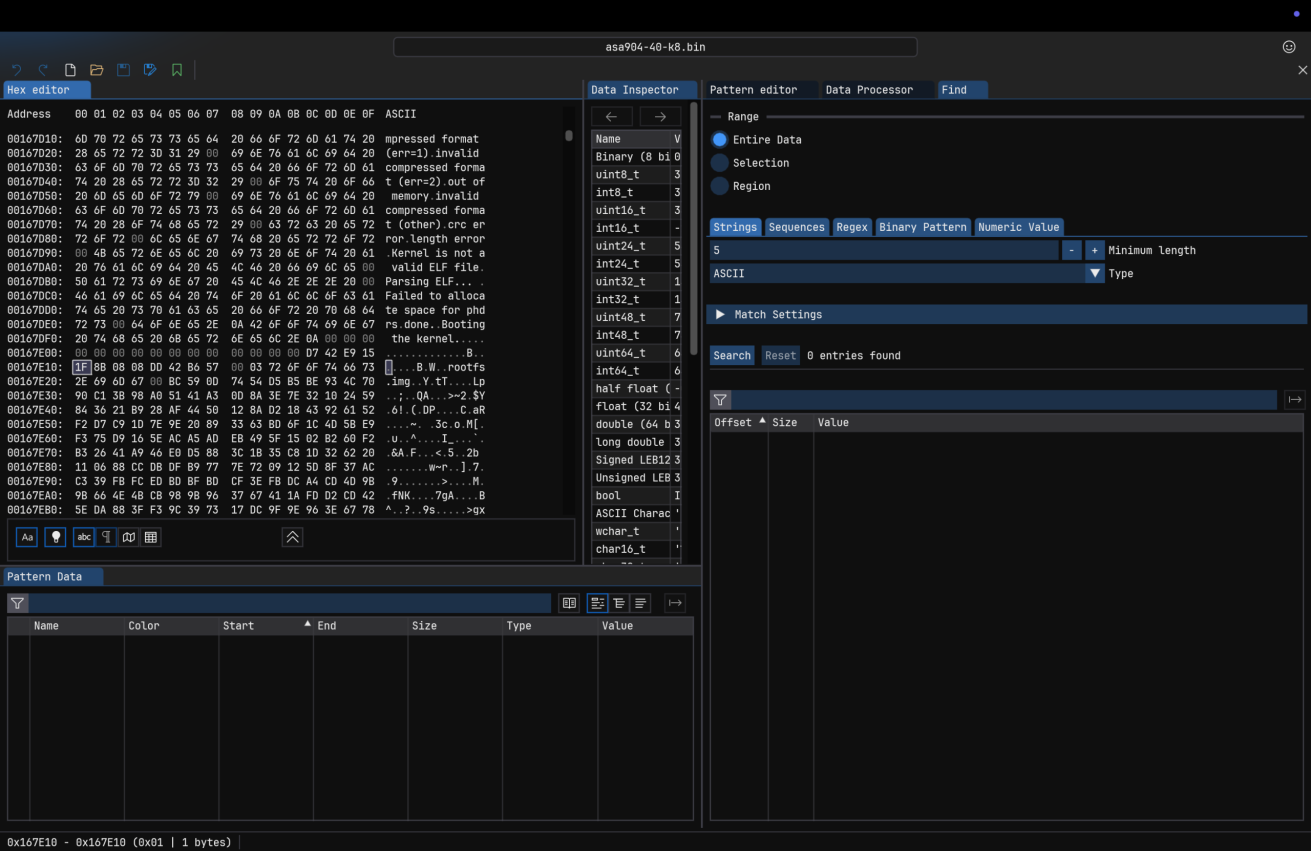The width and height of the screenshot is (1311, 851).
Task: Switch to the Strings search tab
Action: click(x=735, y=227)
